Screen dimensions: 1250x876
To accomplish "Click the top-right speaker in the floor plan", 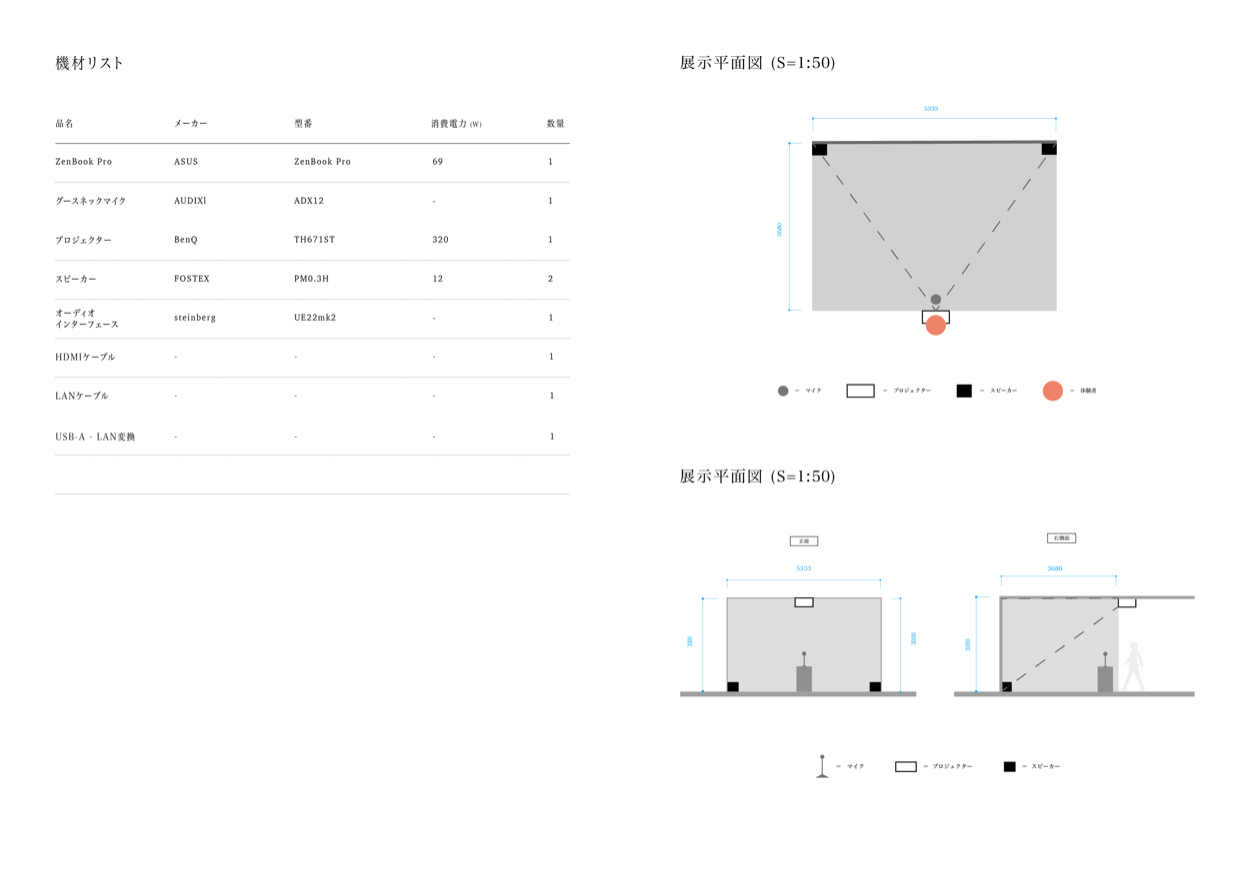I will pos(1048,149).
